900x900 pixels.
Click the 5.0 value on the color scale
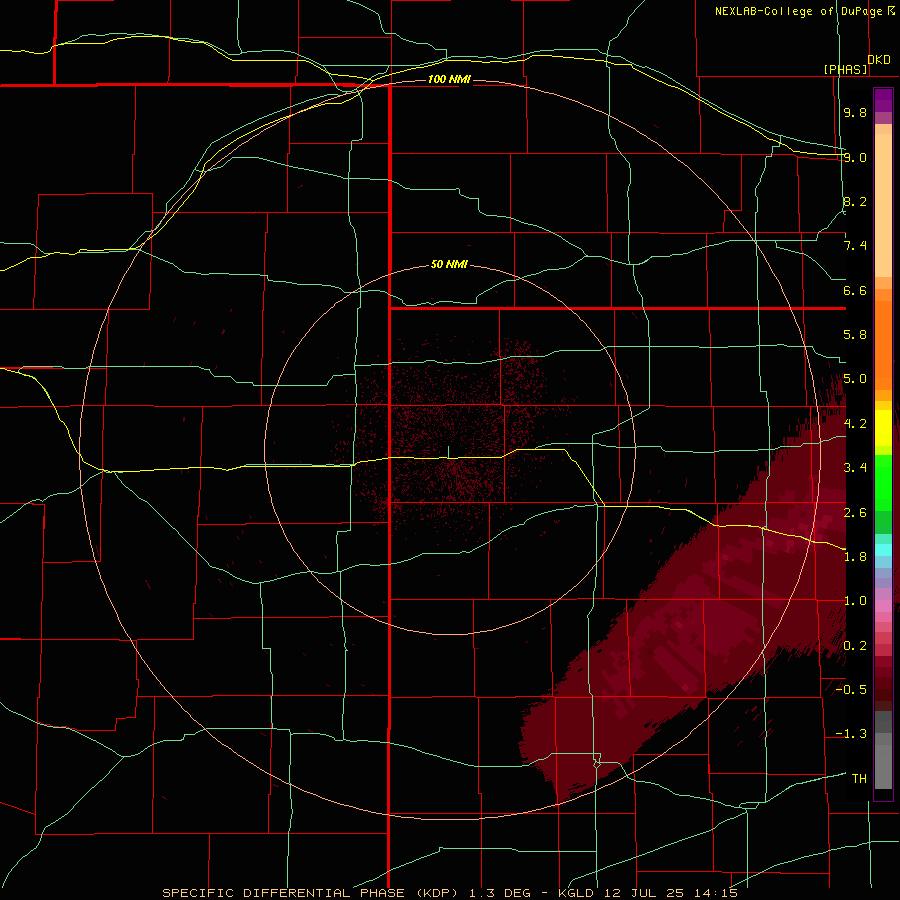(855, 379)
